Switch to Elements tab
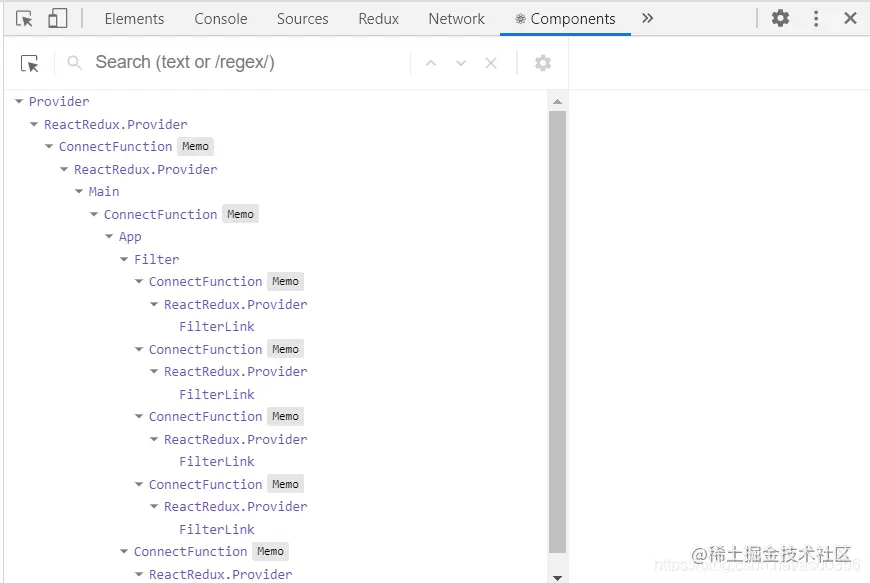The height and width of the screenshot is (583, 870). [134, 19]
